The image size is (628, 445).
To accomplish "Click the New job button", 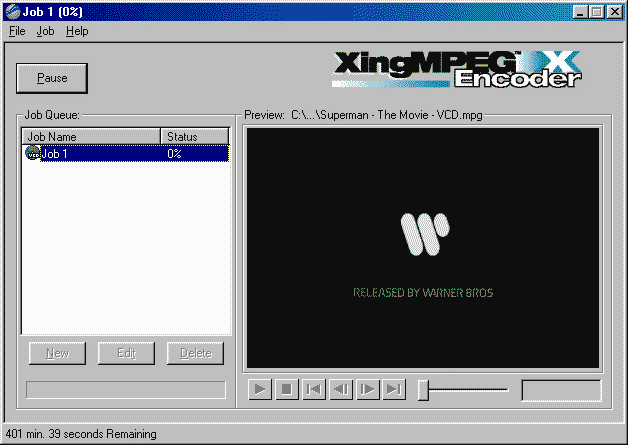I will [57, 353].
